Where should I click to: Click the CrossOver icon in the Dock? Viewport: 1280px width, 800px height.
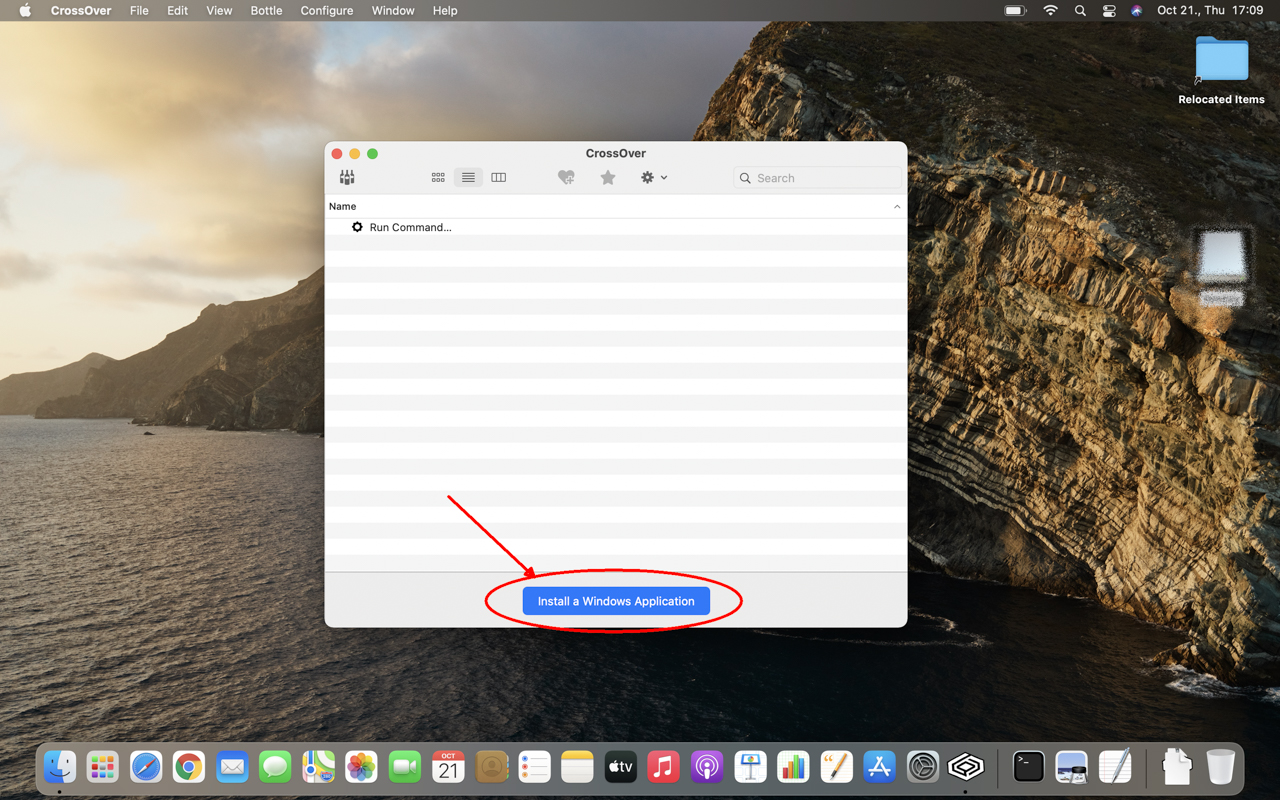pos(965,767)
